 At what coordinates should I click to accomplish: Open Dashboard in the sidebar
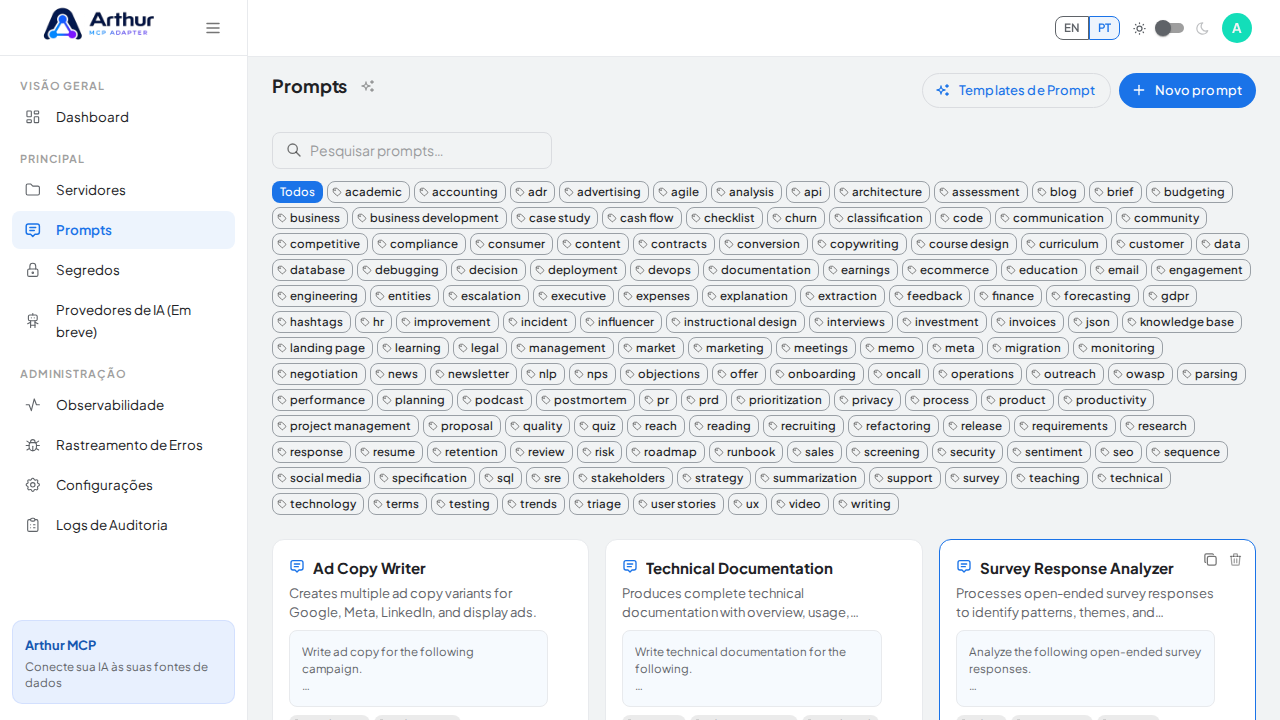[123, 117]
